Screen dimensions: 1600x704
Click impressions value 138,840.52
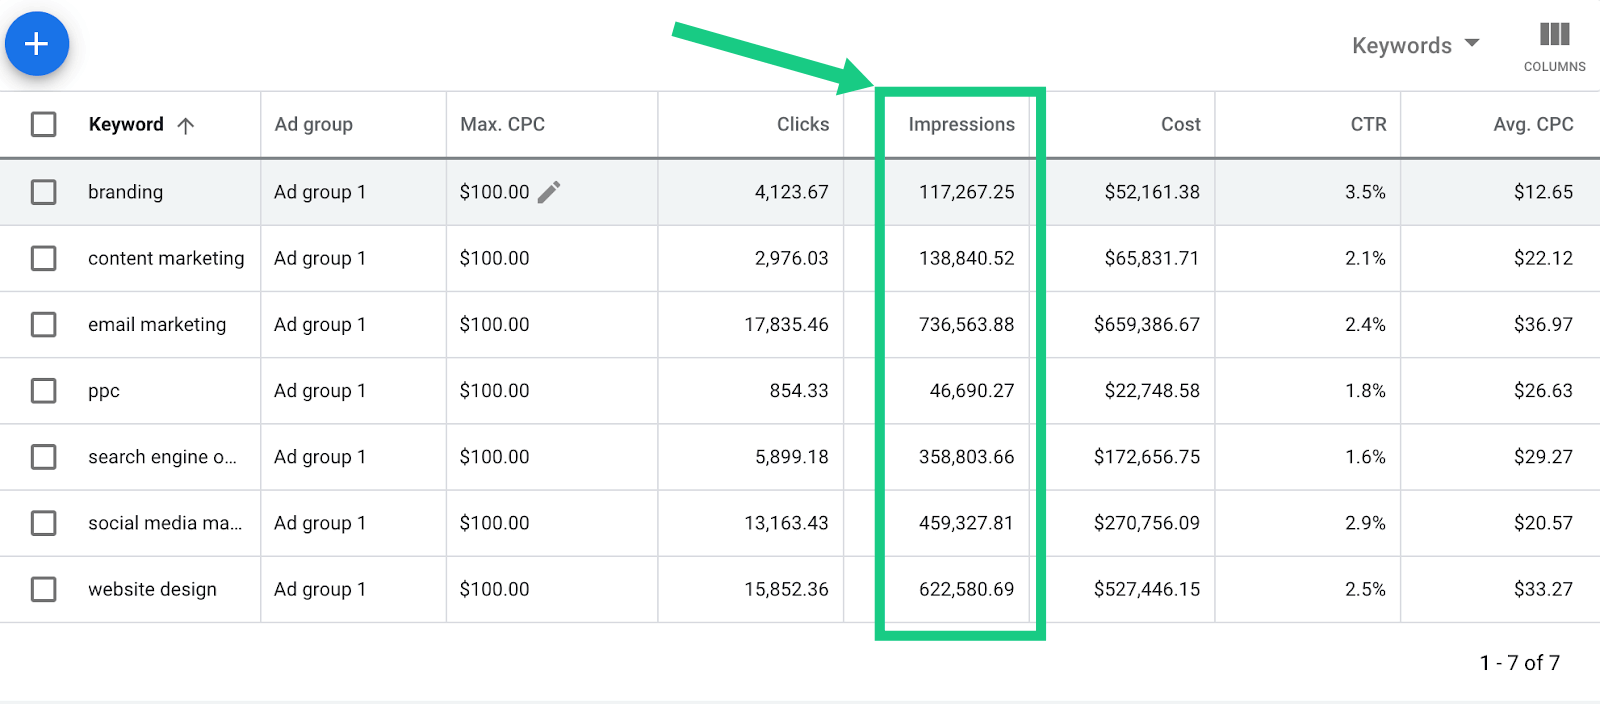(966, 258)
